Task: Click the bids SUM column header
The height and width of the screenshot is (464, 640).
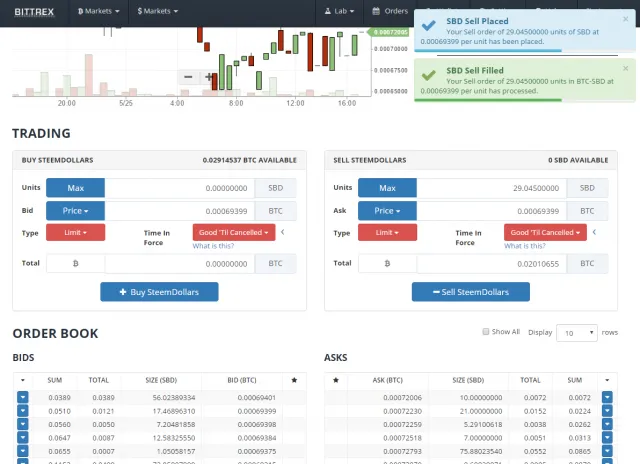Action: [54, 380]
